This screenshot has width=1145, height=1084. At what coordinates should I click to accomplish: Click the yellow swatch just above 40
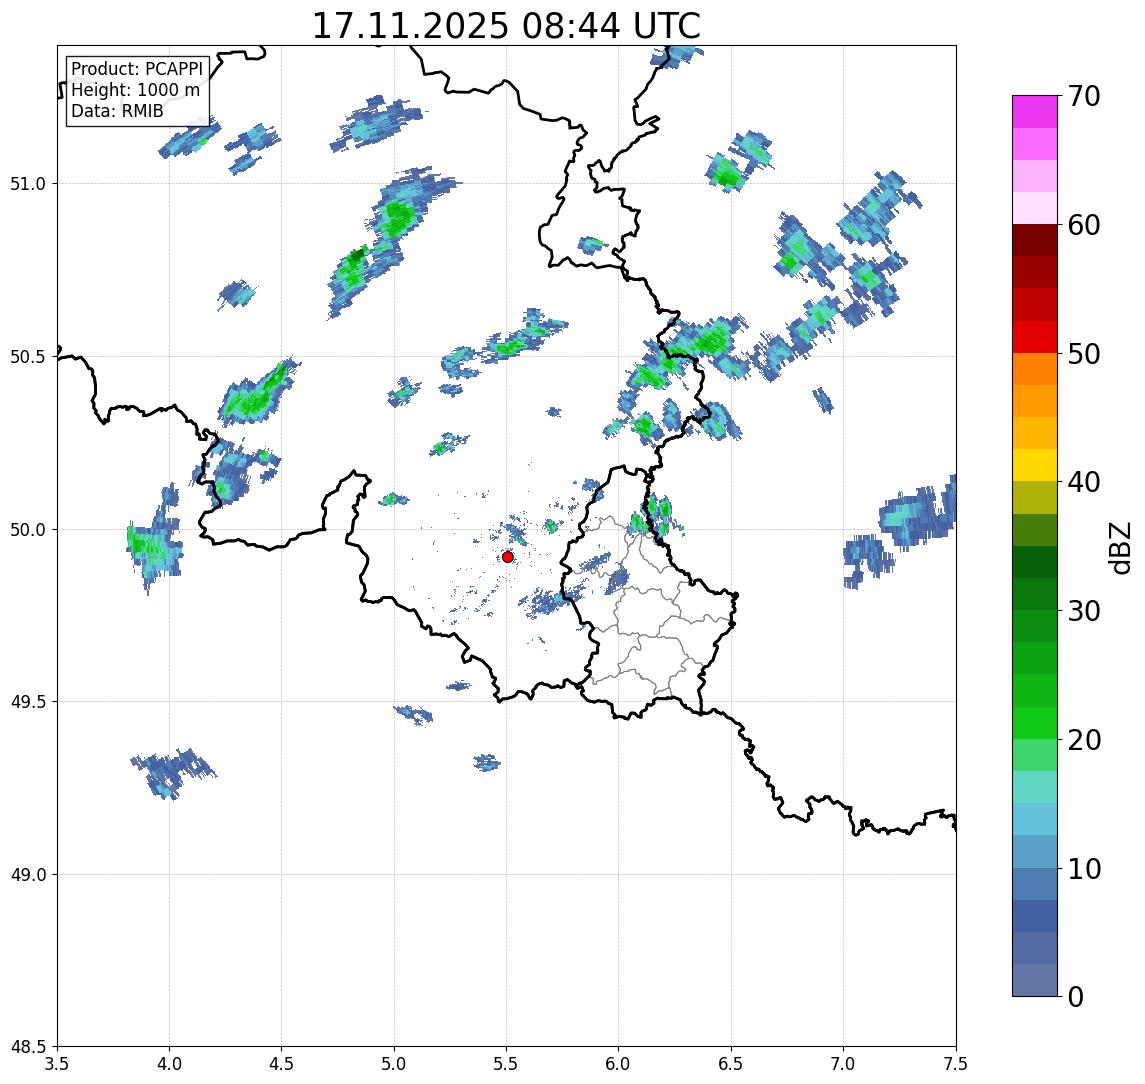click(x=1035, y=465)
